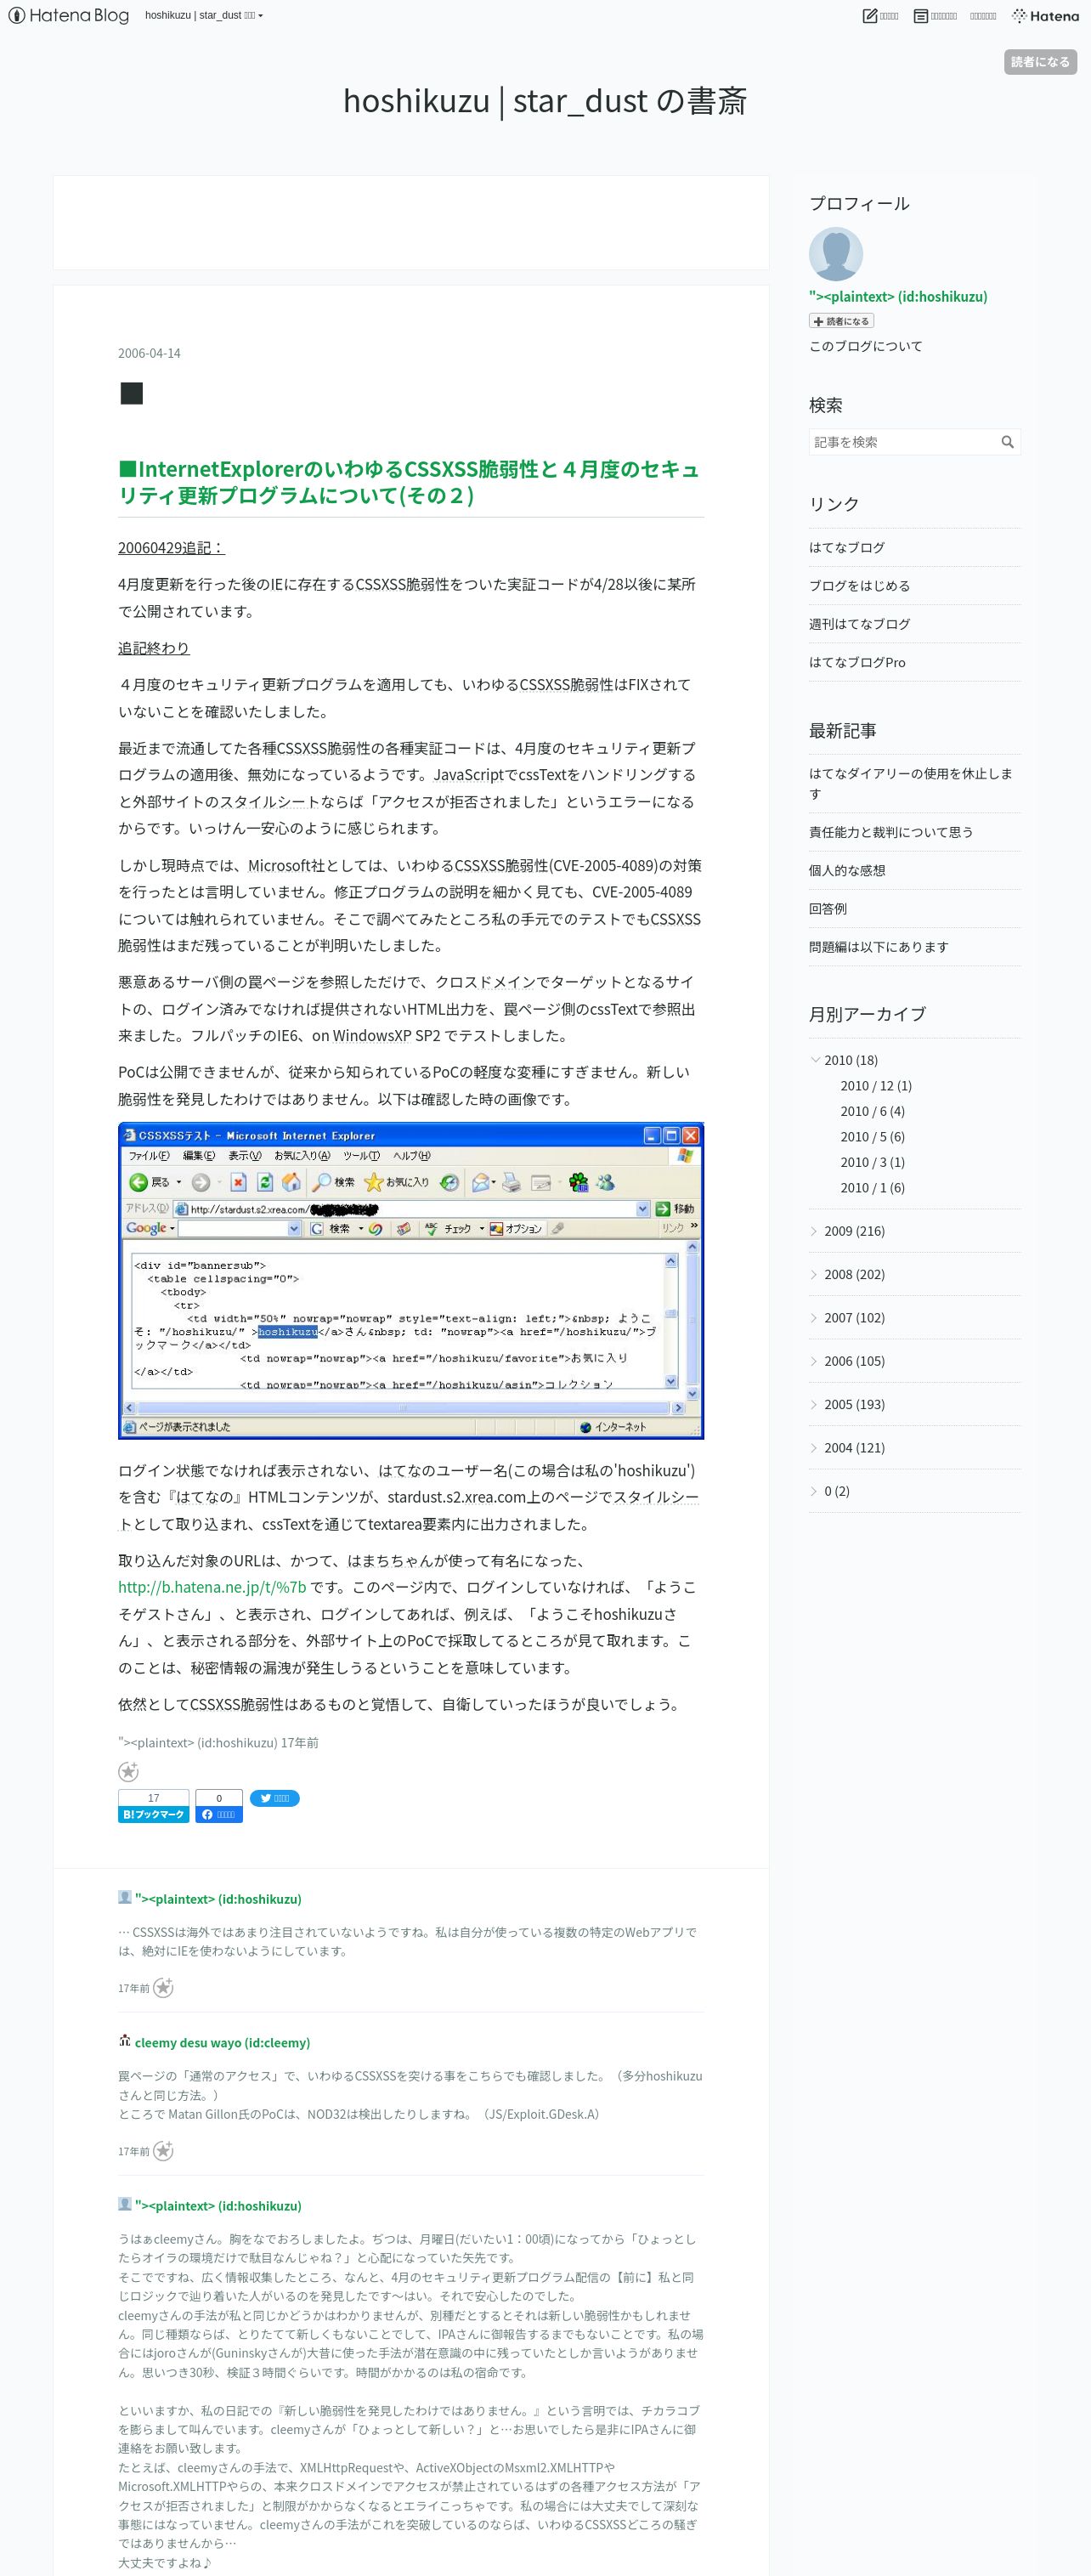Viewport: 1091px width, 2576px height.
Task: Star cleemy desu wayo's comment
Action: click(x=163, y=2151)
